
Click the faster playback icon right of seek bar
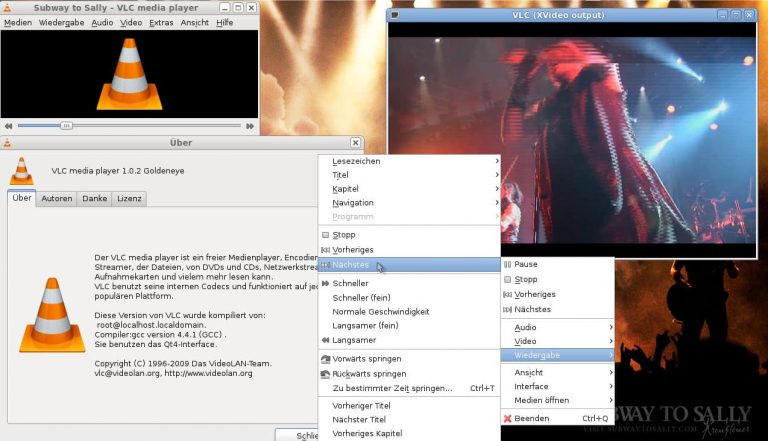click(x=250, y=126)
